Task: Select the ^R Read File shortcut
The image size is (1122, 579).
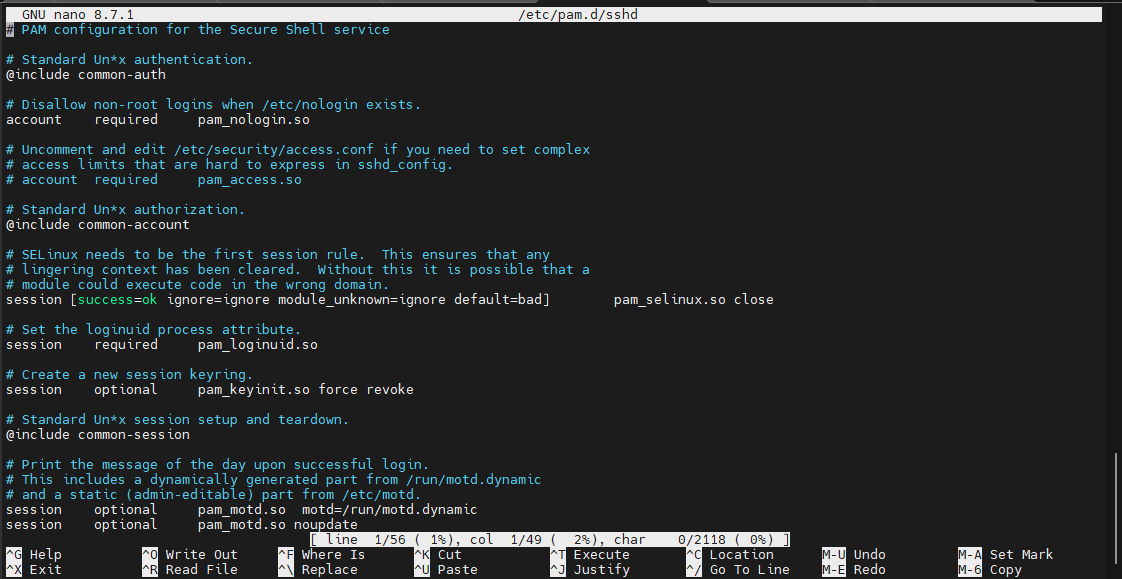Action: pyautogui.click(x=190, y=570)
